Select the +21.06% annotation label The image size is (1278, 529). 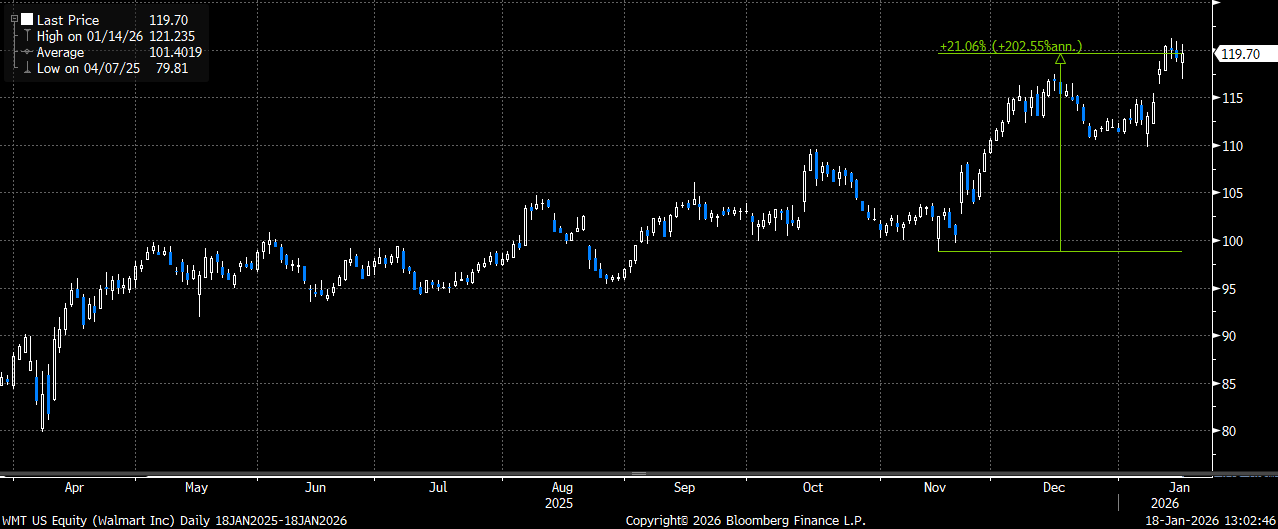[x=1010, y=46]
